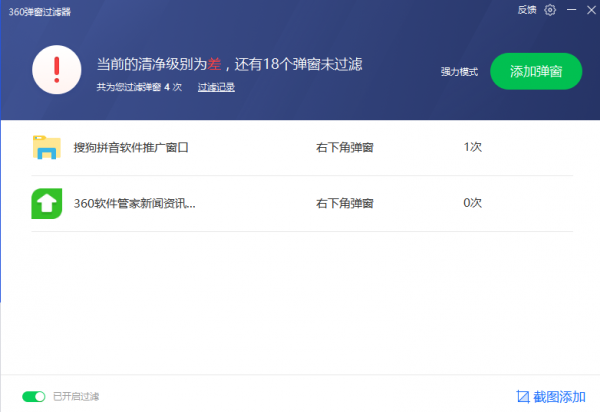The width and height of the screenshot is (600, 412).
Task: Click the 截图添加 crop icon
Action: (x=522, y=396)
